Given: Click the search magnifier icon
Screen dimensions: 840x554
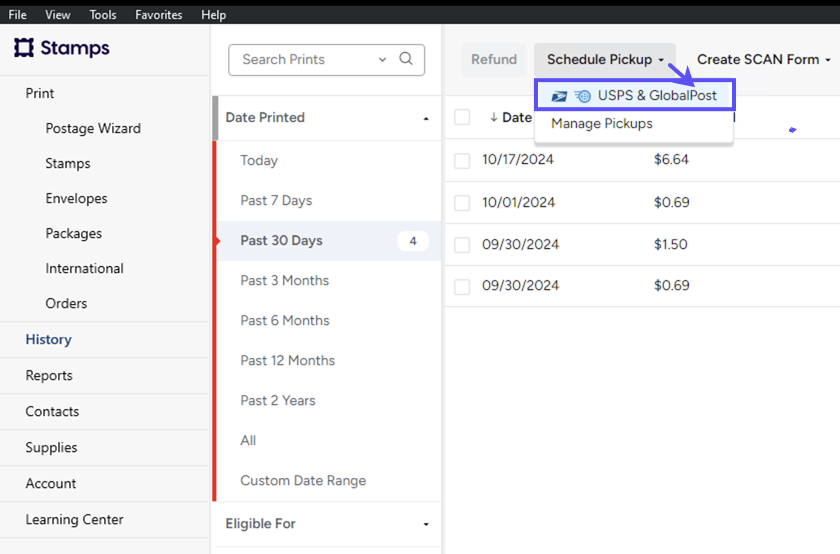Looking at the screenshot, I should tap(406, 59).
